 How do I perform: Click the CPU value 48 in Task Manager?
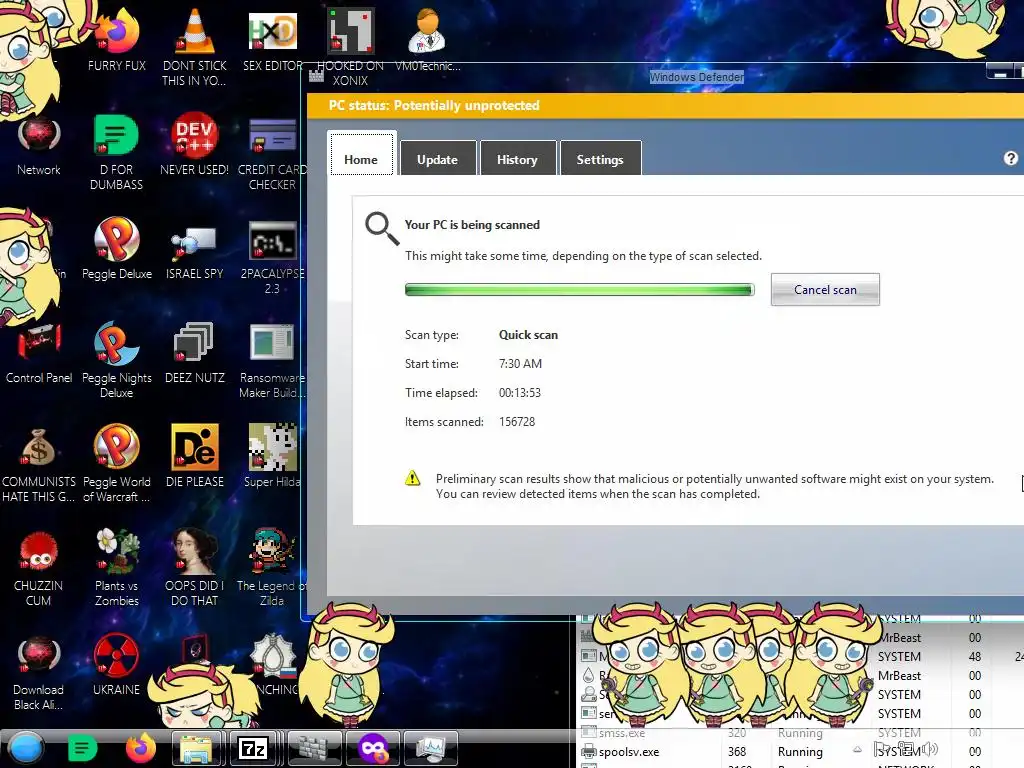click(974, 656)
